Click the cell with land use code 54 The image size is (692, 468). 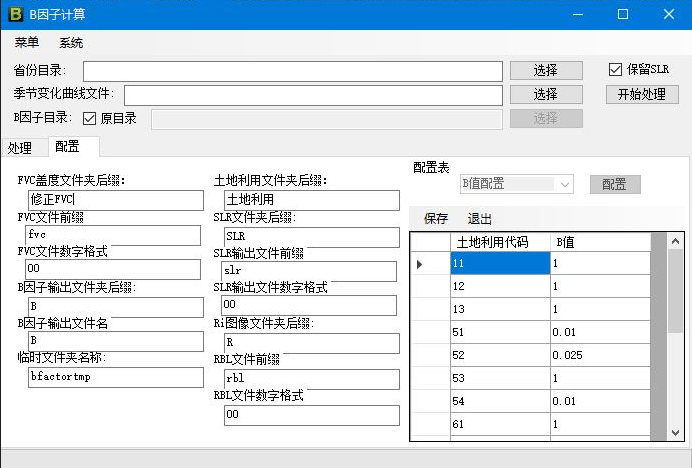click(x=500, y=401)
